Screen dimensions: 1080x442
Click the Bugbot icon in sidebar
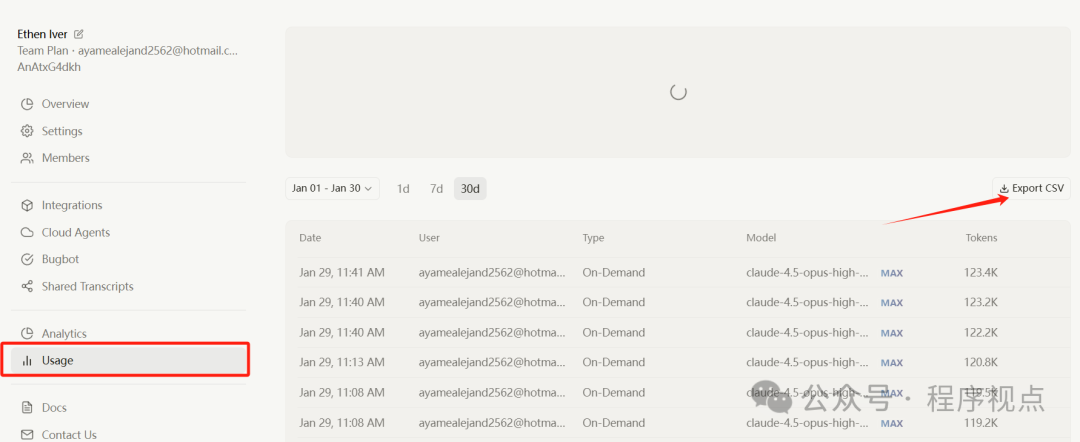27,259
